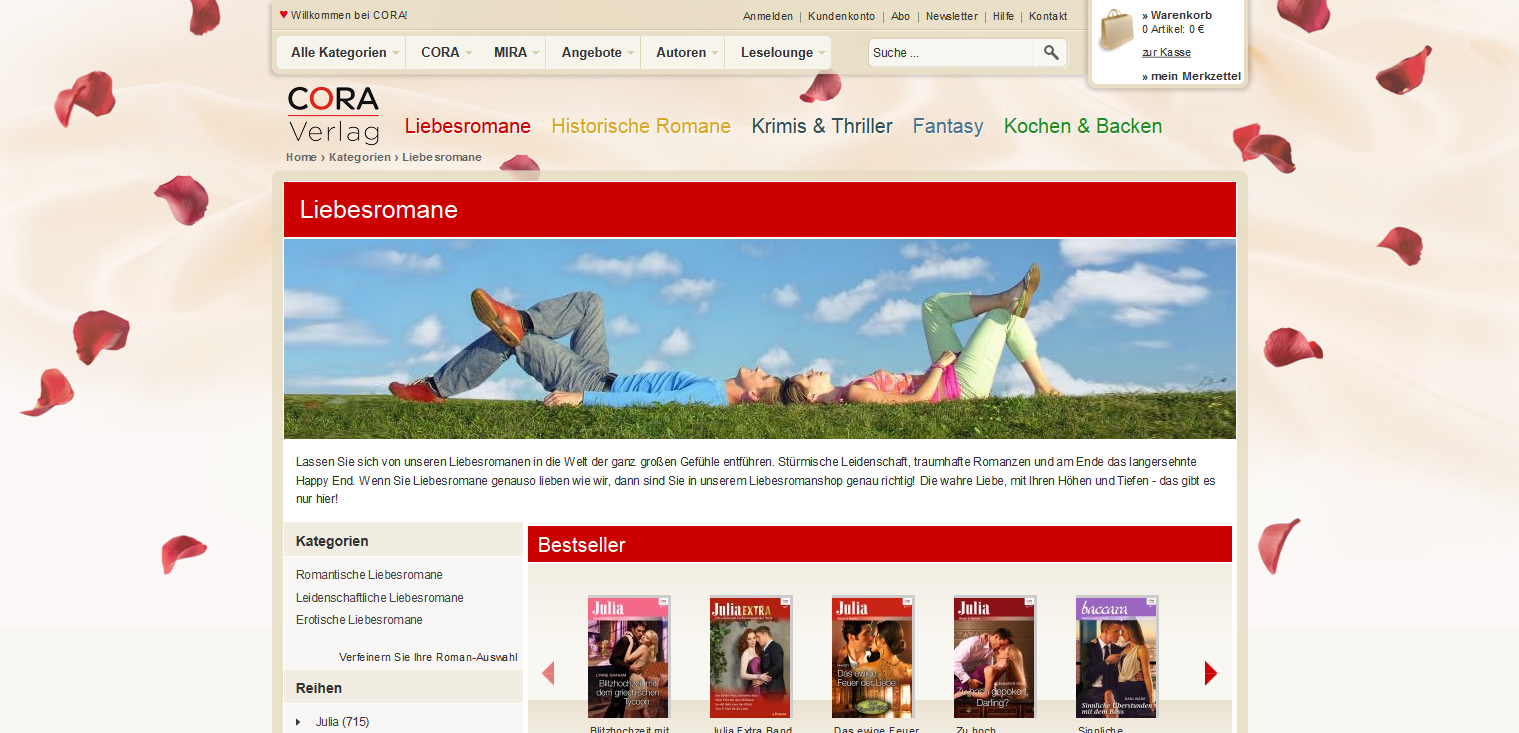Open the Julia (715) series
This screenshot has height=733, width=1519.
(342, 722)
